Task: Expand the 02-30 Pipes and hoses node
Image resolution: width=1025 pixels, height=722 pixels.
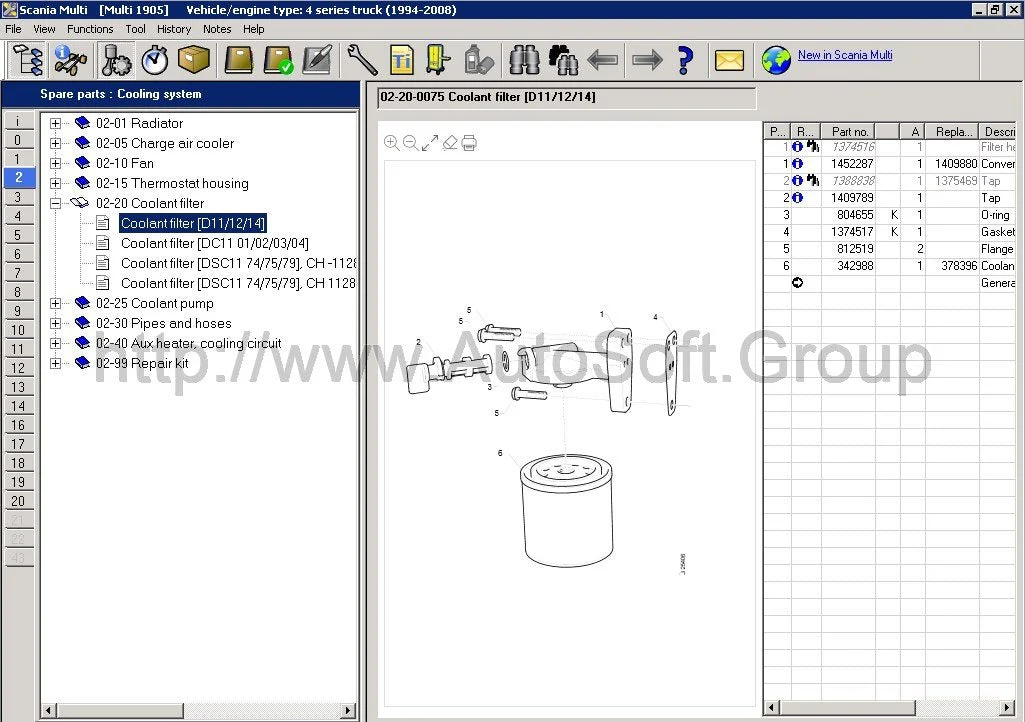Action: tap(55, 323)
